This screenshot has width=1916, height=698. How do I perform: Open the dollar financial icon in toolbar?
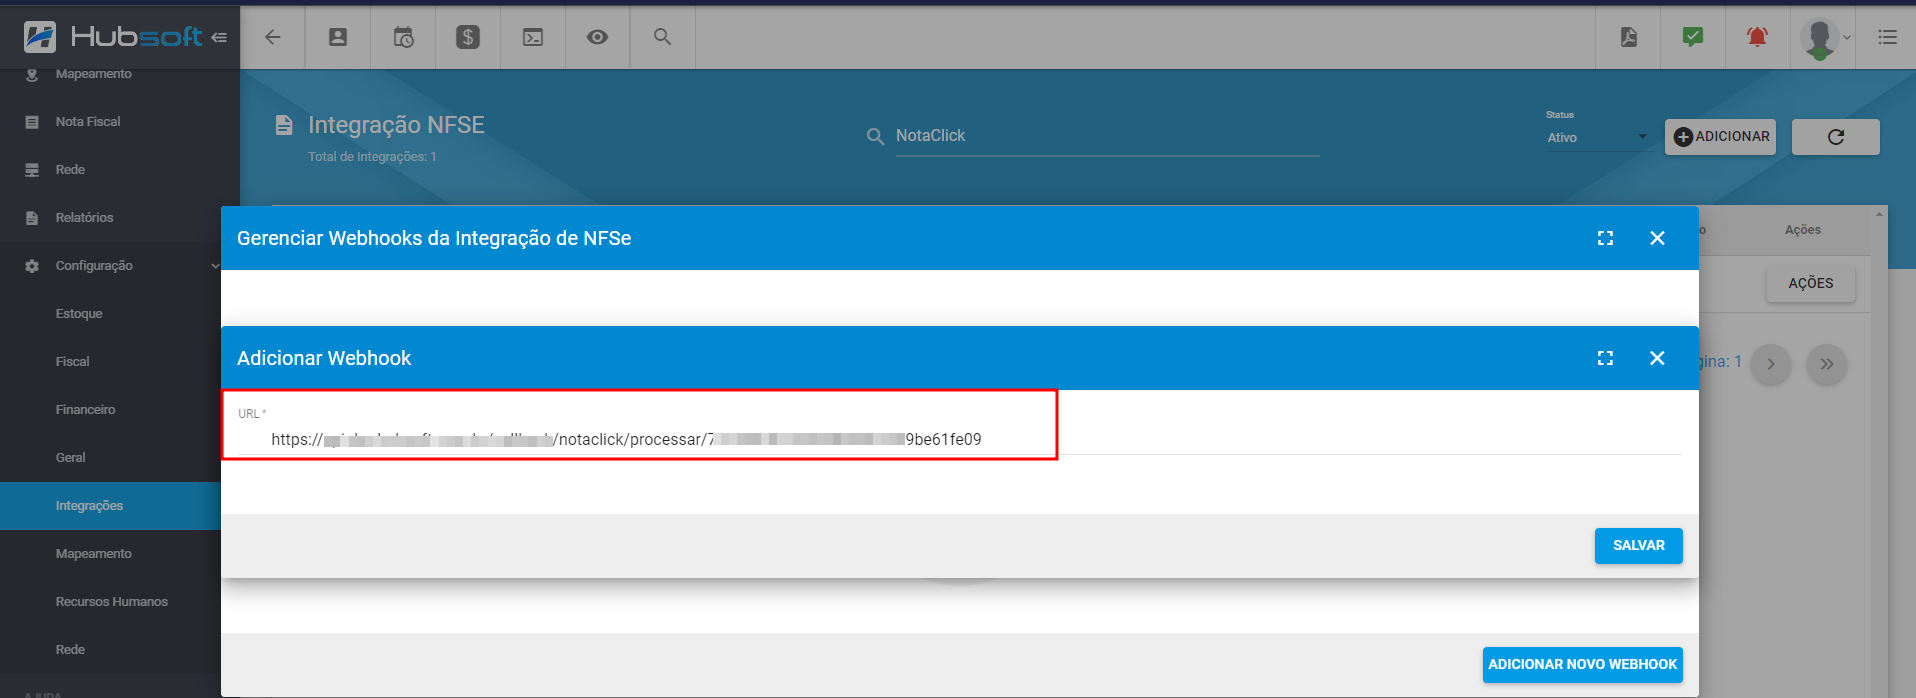(468, 37)
